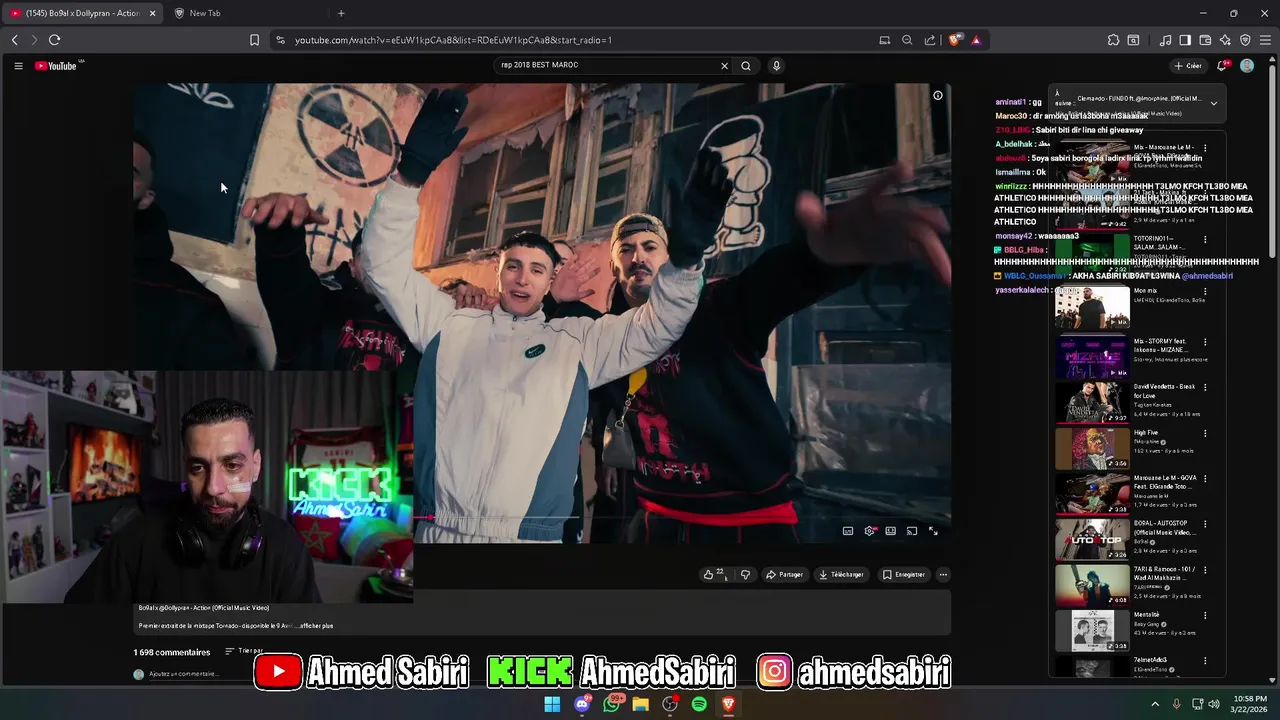1280x720 pixels.
Task: Open the YouTube account avatar menu
Action: [1247, 66]
